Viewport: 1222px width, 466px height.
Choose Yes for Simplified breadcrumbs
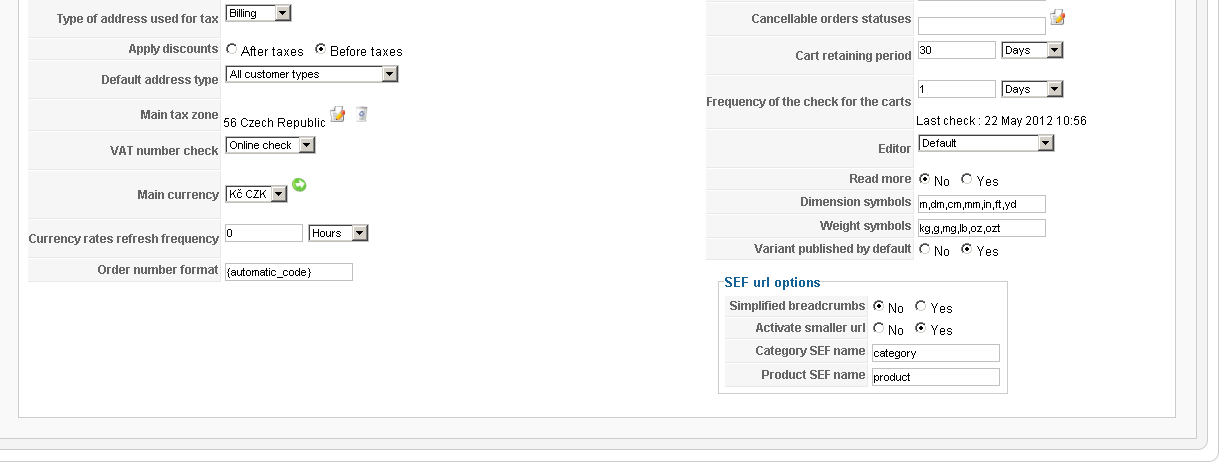coord(920,306)
